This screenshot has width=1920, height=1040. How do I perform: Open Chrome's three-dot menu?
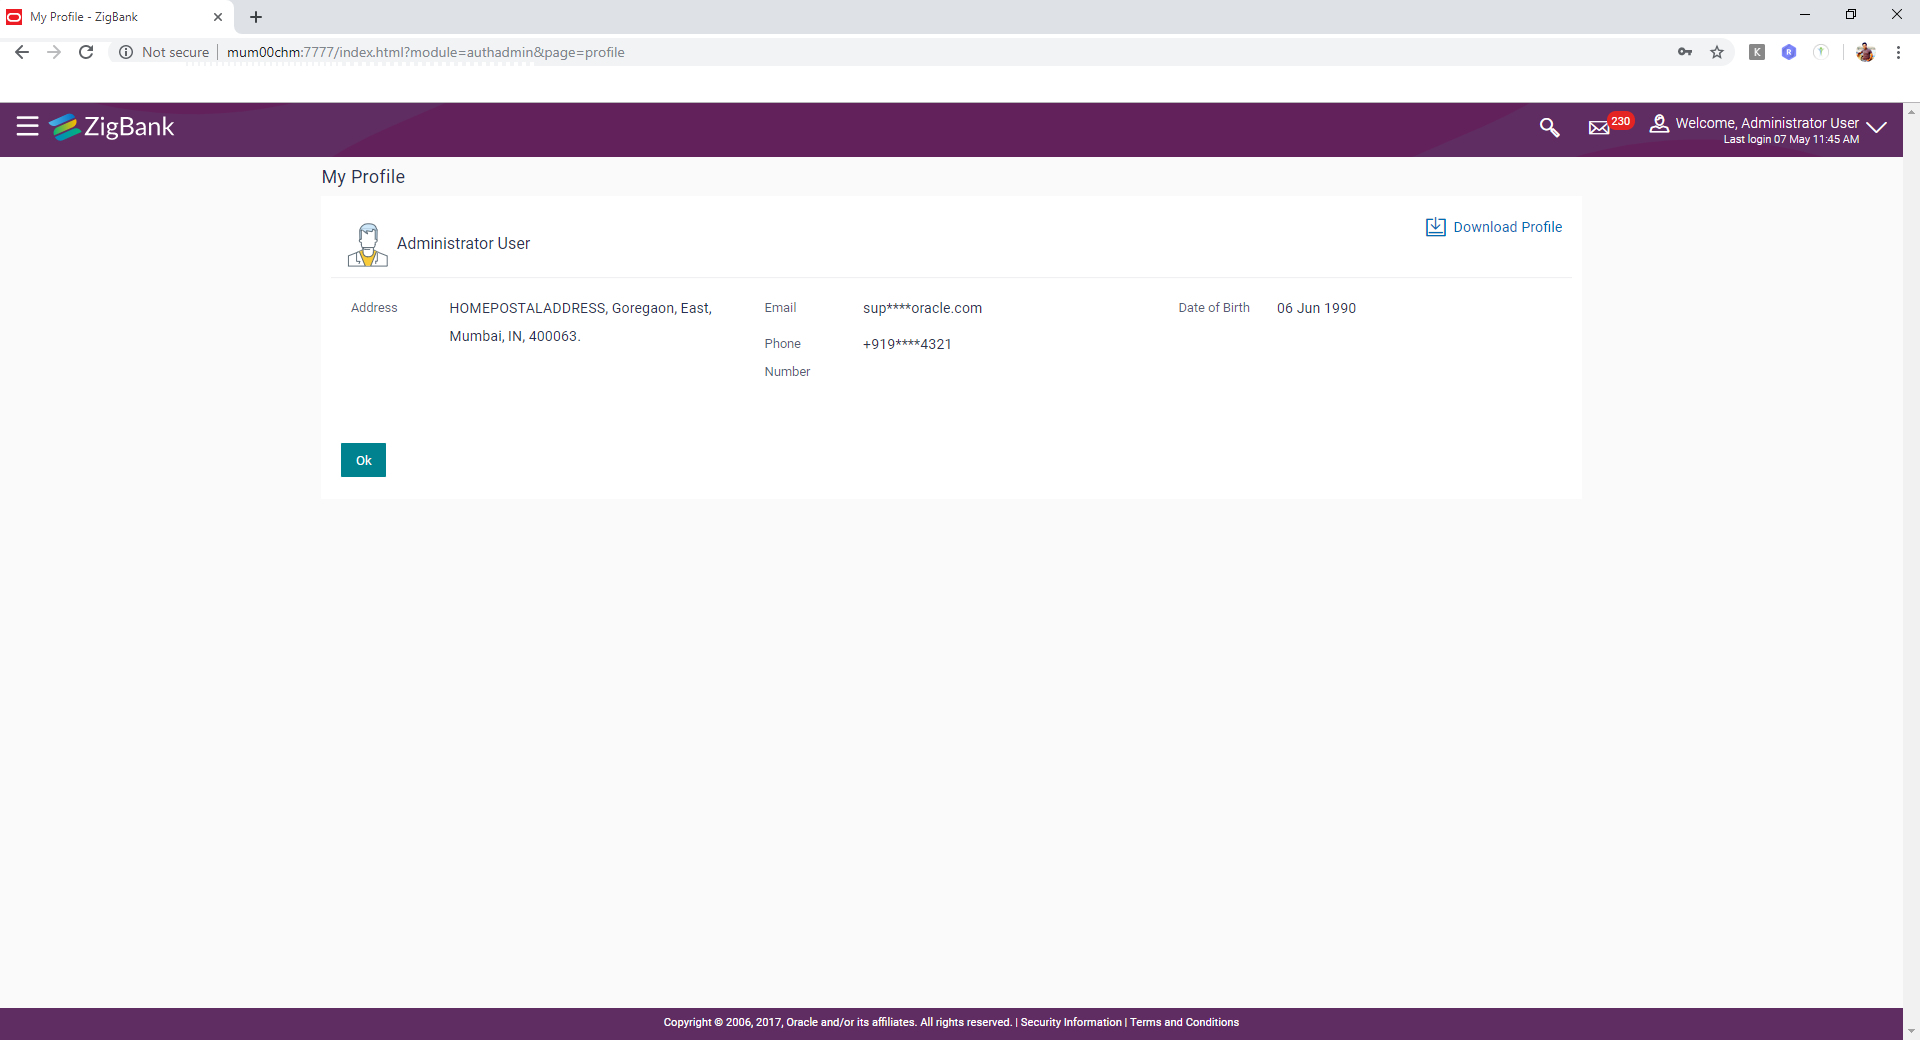1898,52
